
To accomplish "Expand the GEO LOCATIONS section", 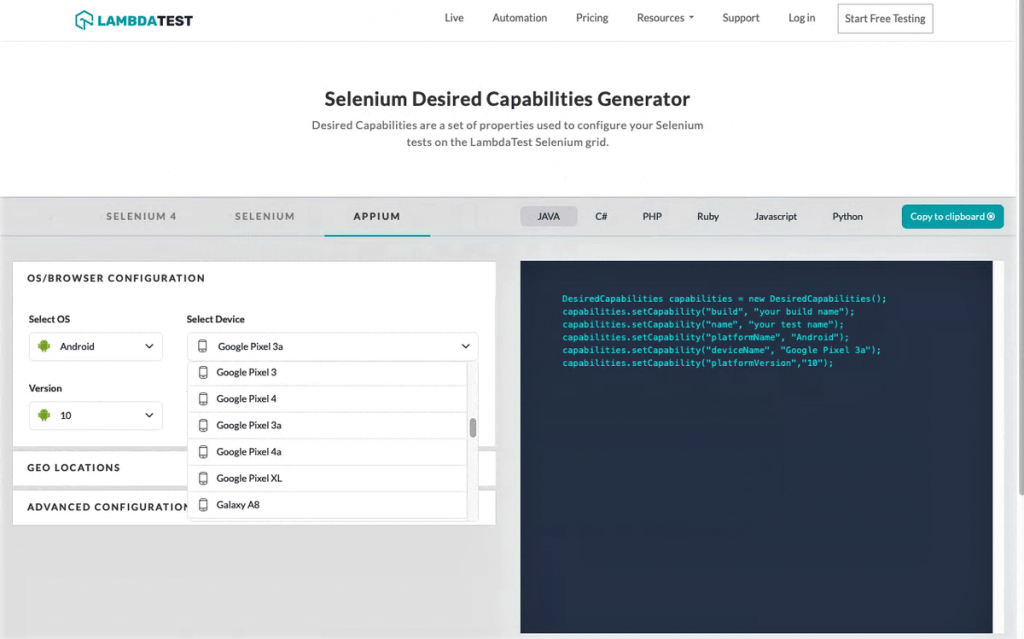I will tap(75, 467).
